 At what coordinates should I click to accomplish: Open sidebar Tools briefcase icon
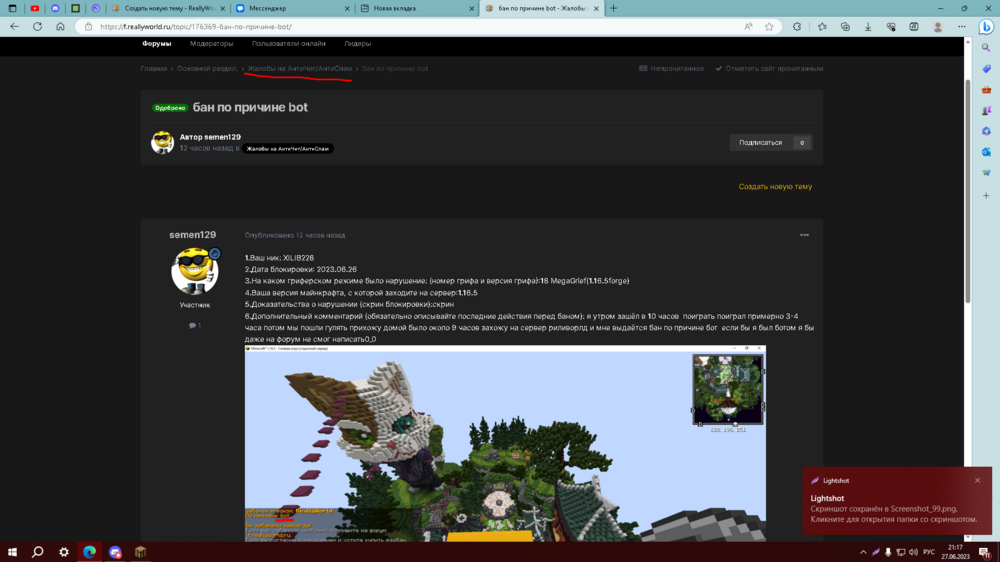pyautogui.click(x=986, y=90)
